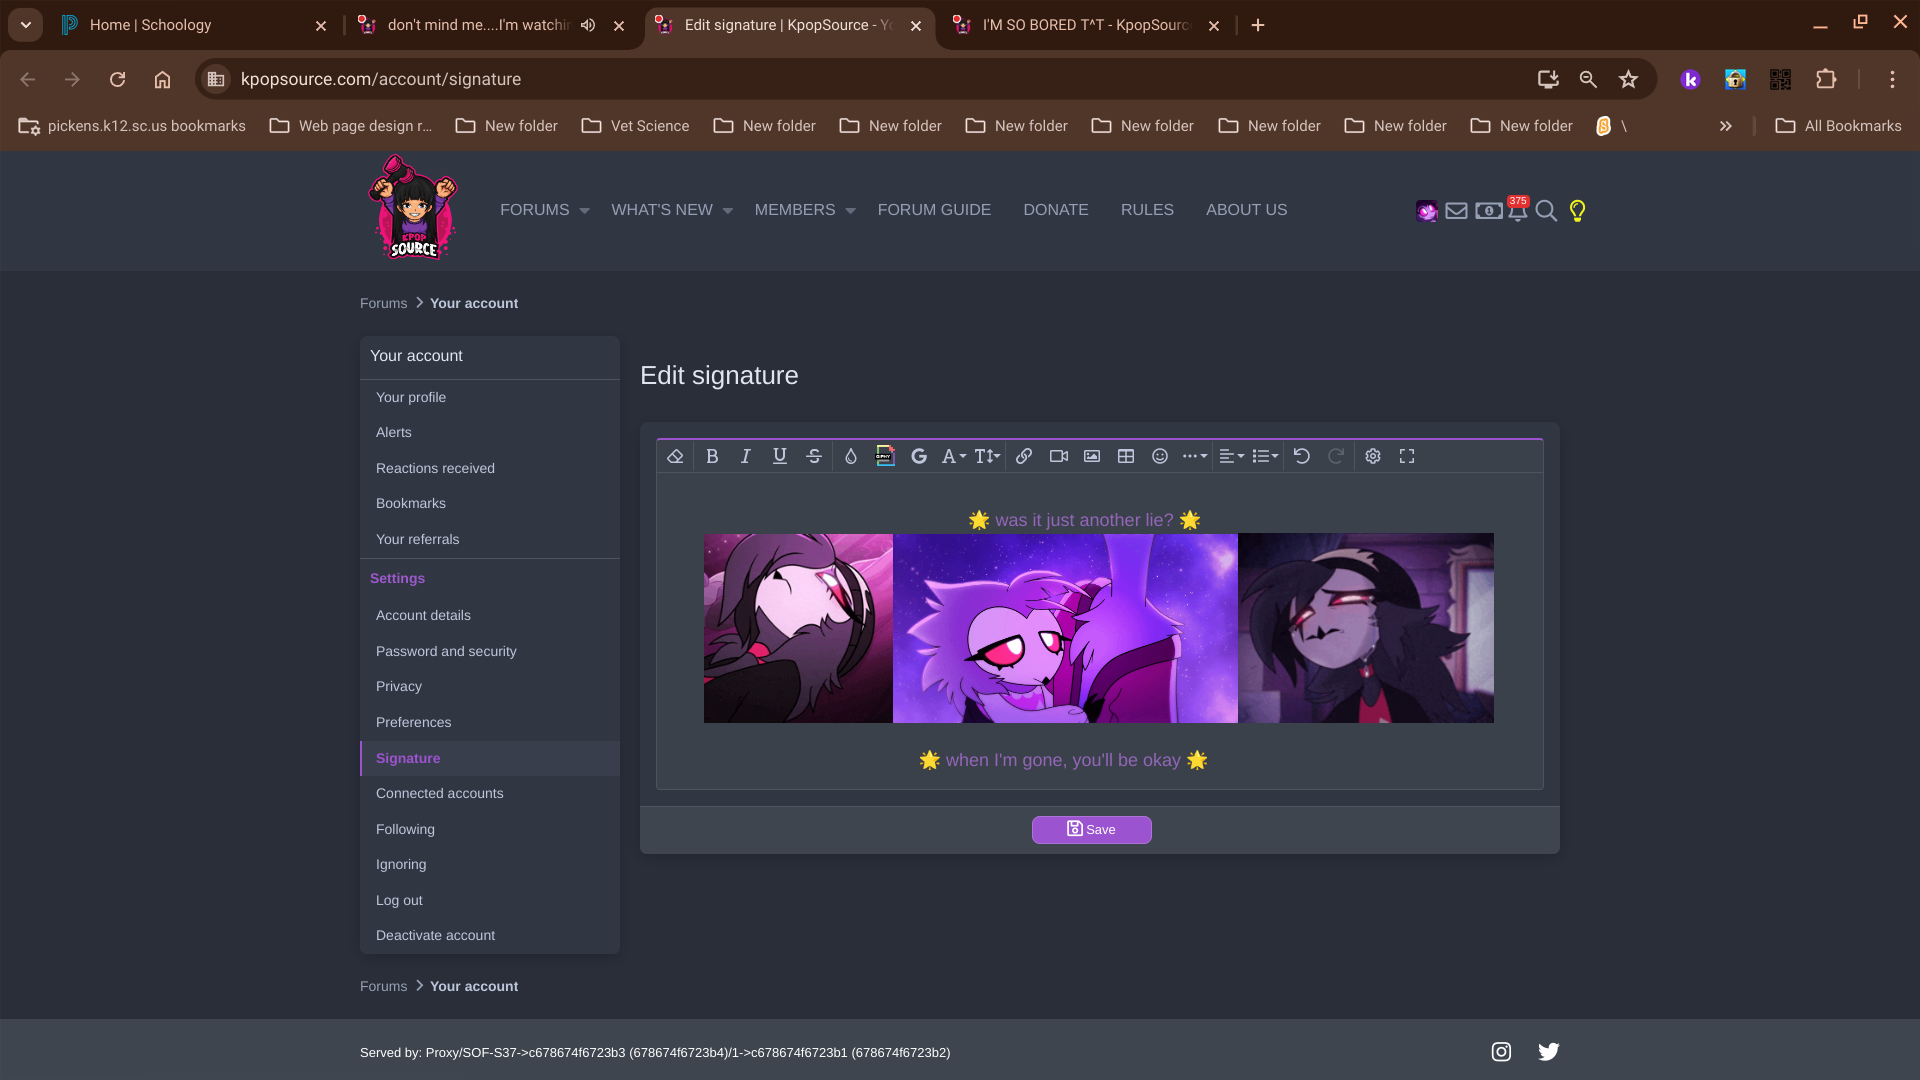Open All Bookmarks folder

point(1838,127)
